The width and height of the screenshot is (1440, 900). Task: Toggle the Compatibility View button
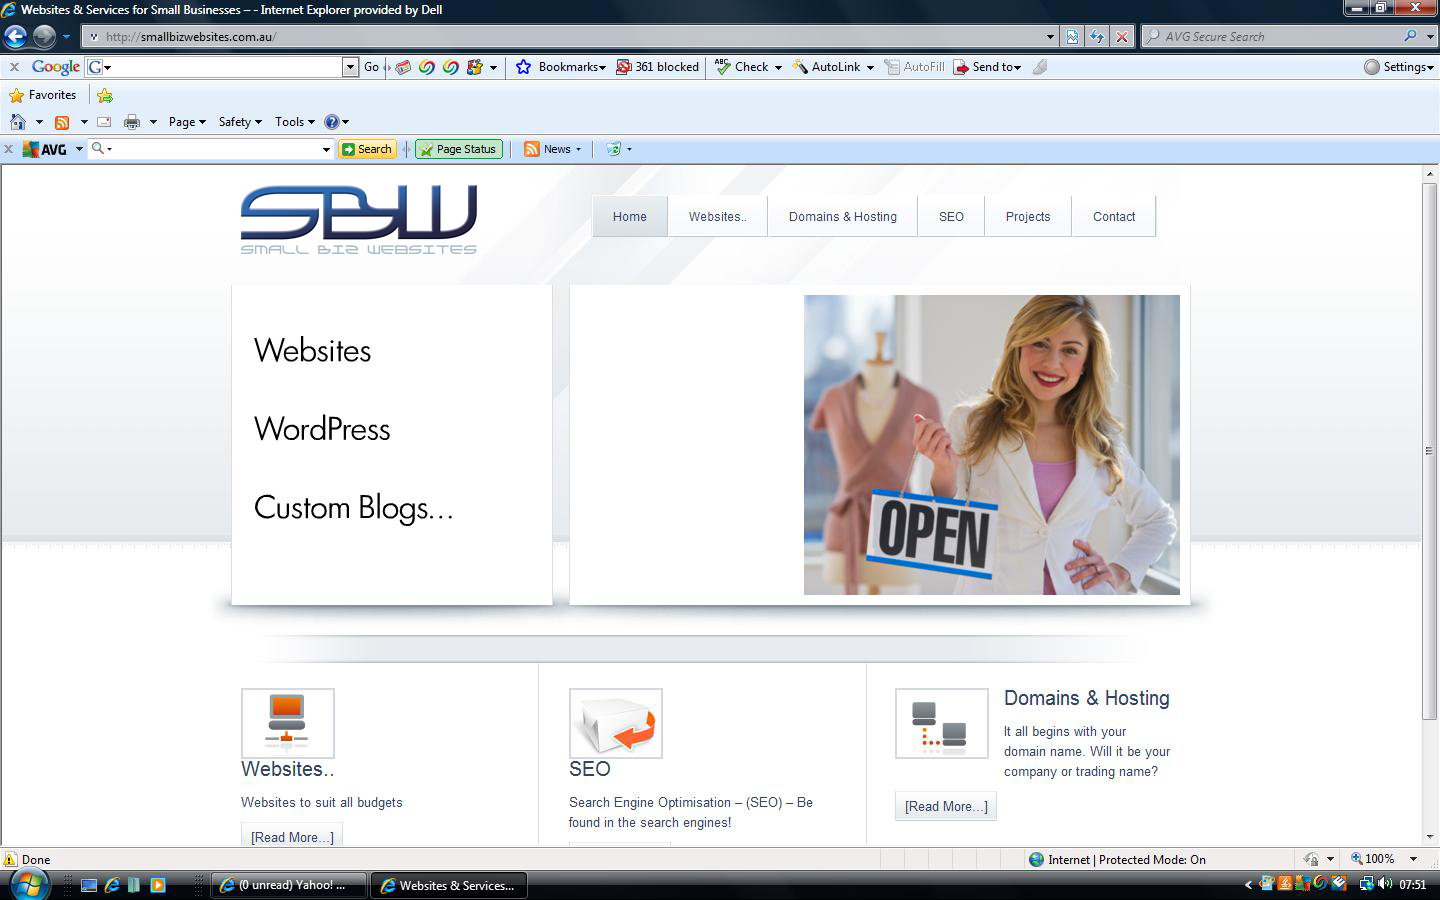[1072, 37]
